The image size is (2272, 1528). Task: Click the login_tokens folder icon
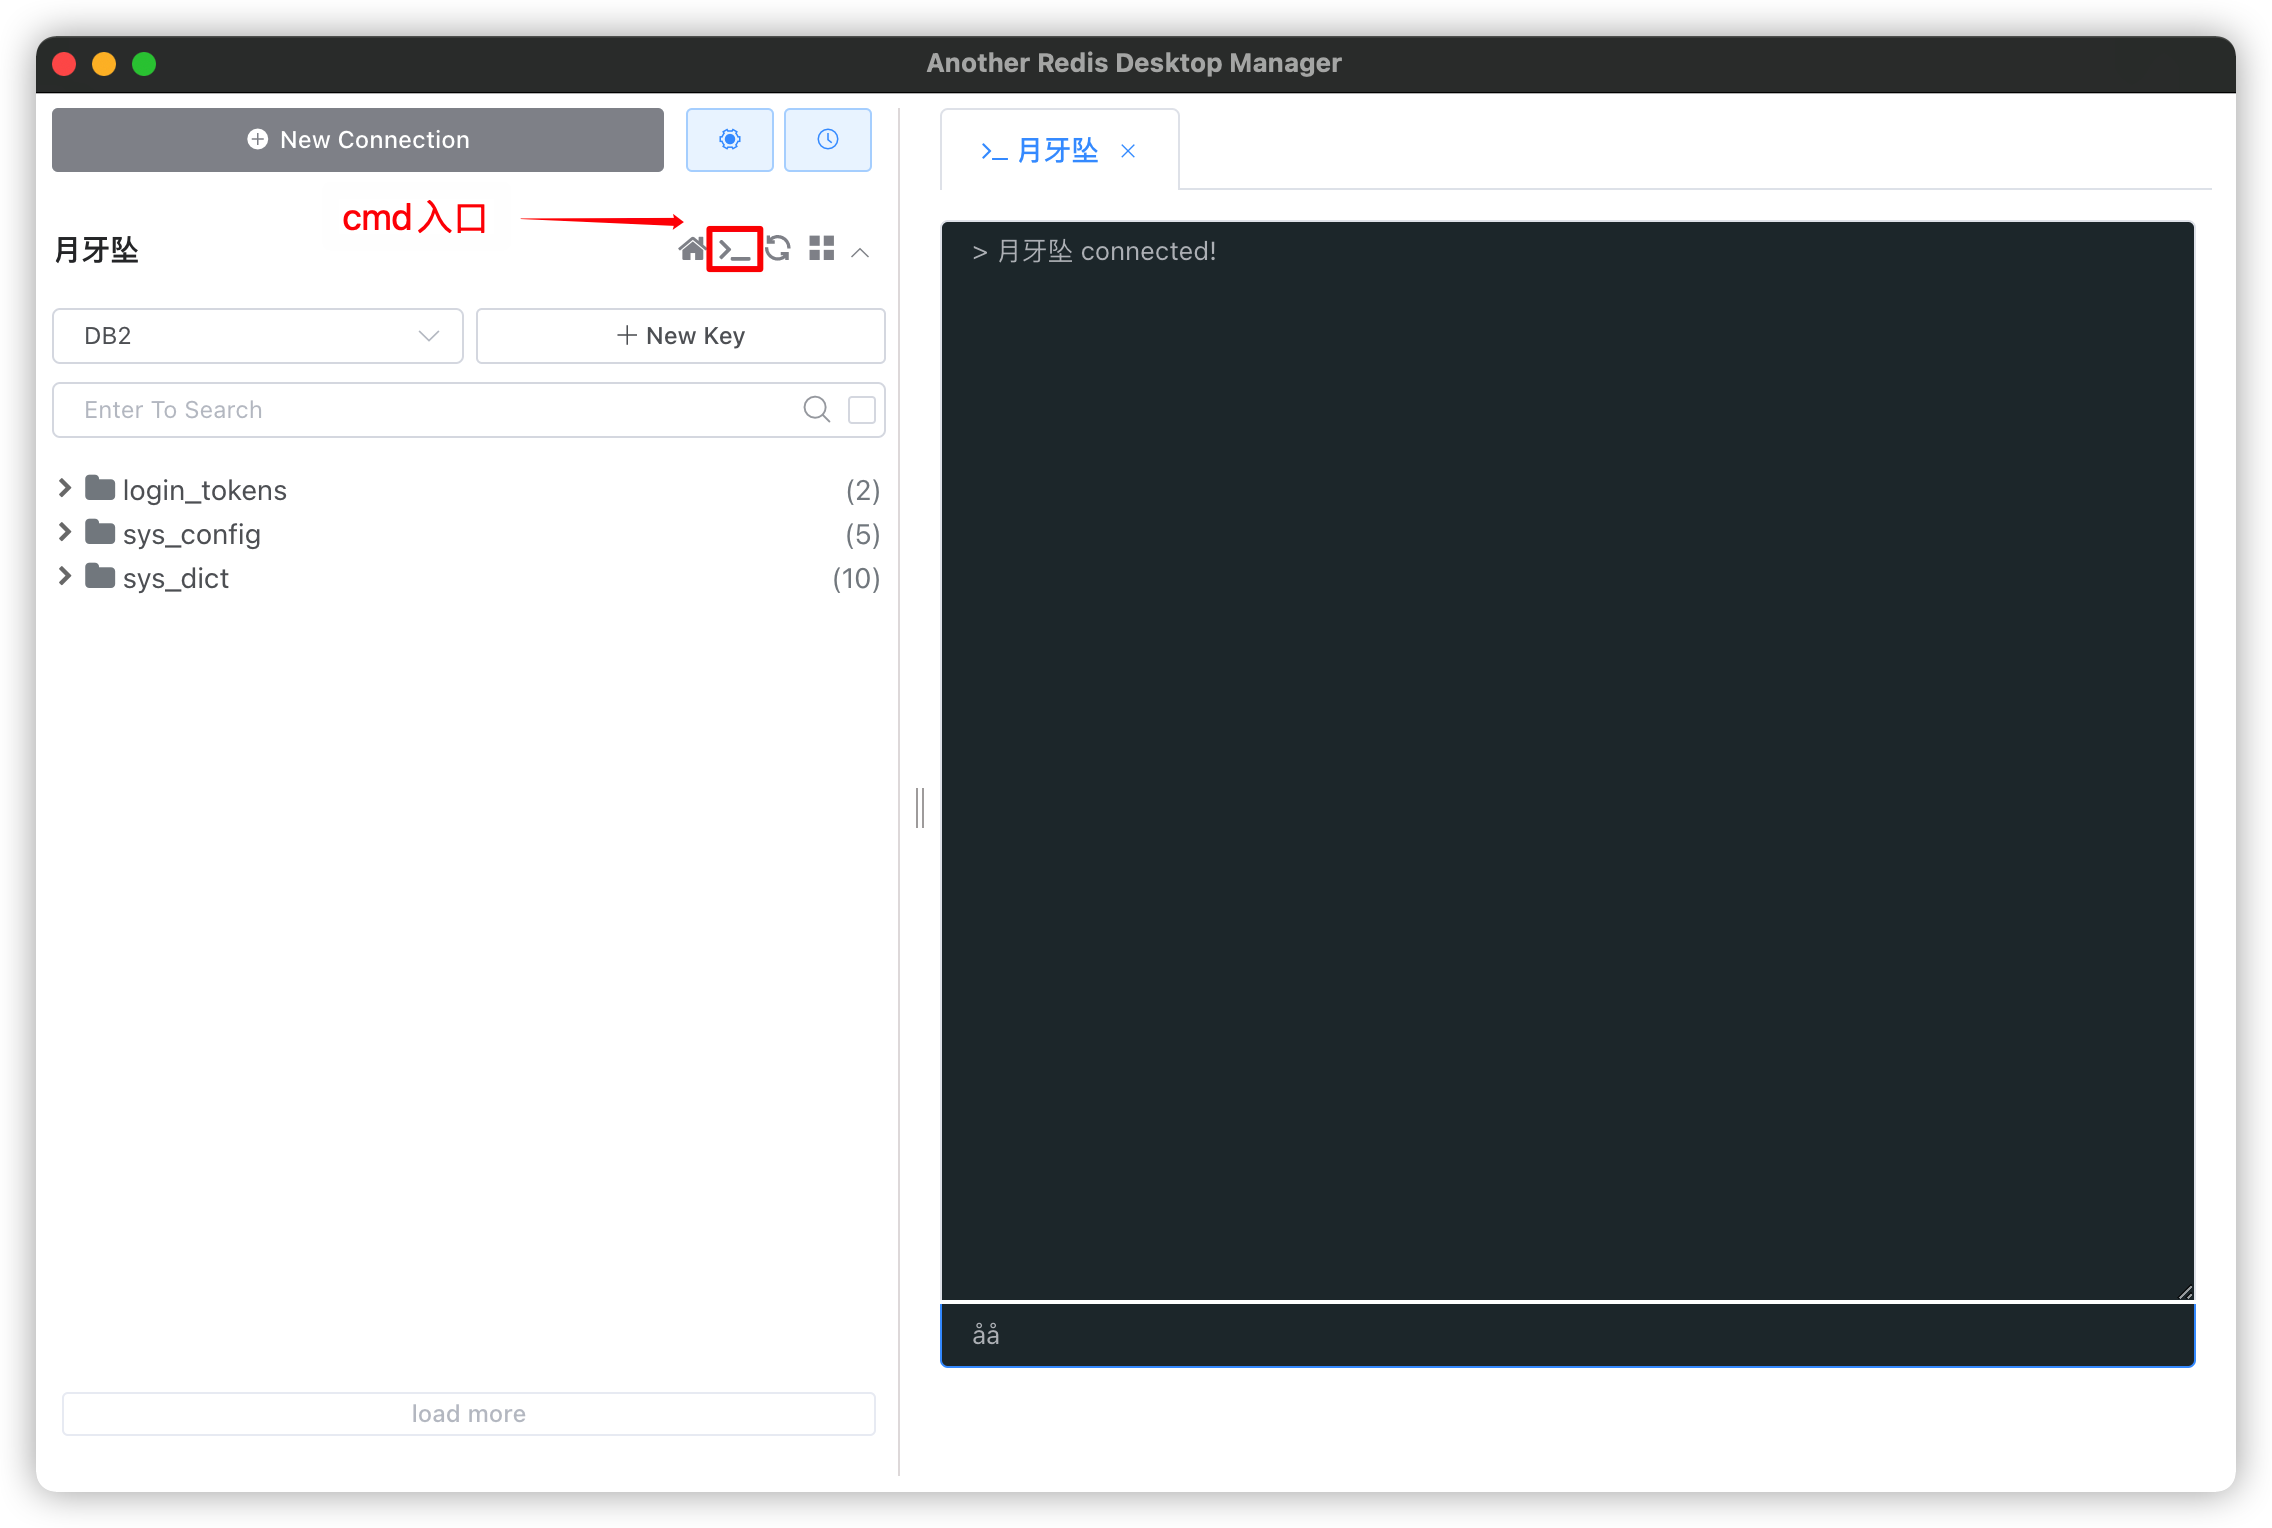[100, 488]
